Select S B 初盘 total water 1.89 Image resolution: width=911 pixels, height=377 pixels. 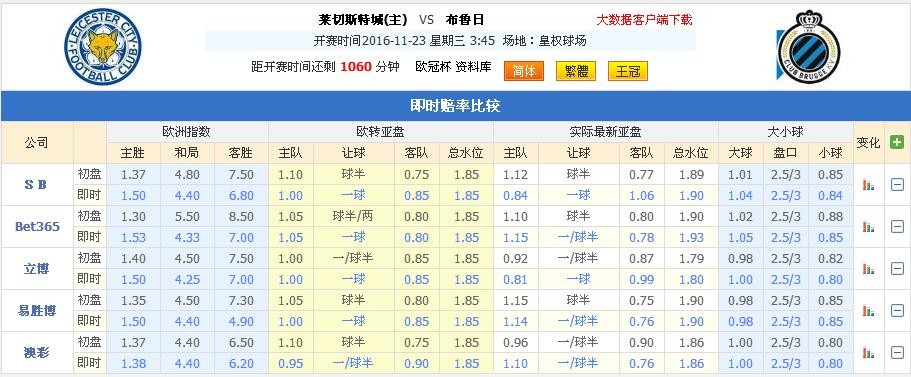(x=691, y=175)
